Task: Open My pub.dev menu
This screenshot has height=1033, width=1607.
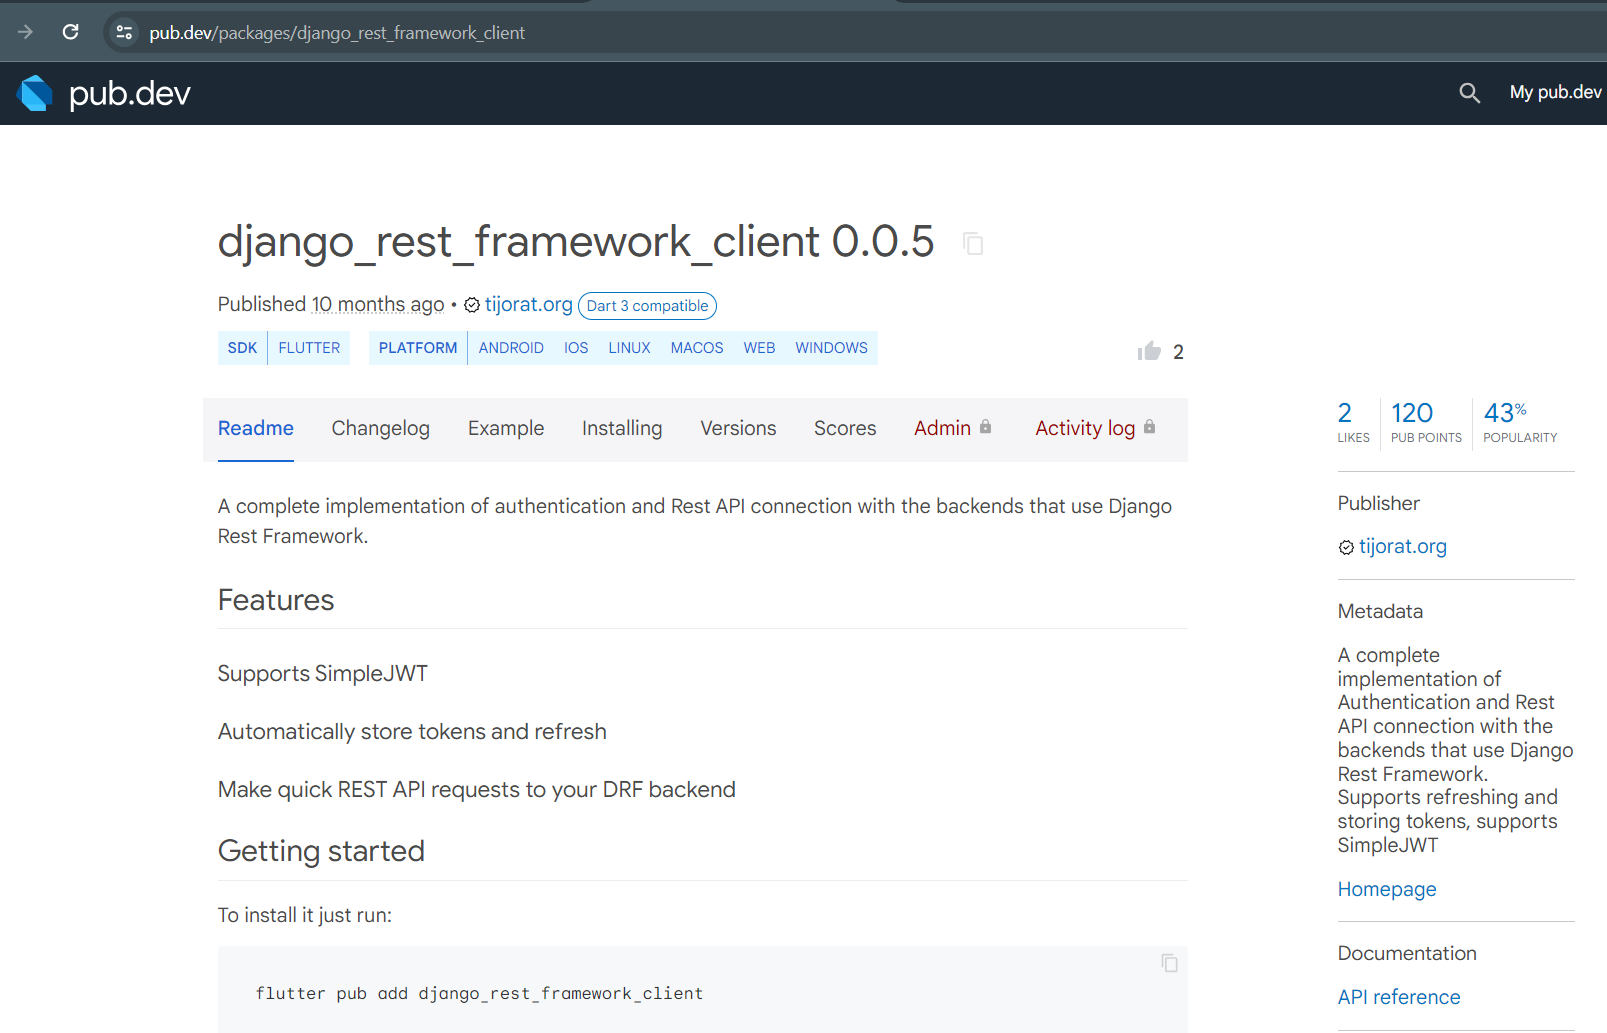Action: (x=1555, y=92)
